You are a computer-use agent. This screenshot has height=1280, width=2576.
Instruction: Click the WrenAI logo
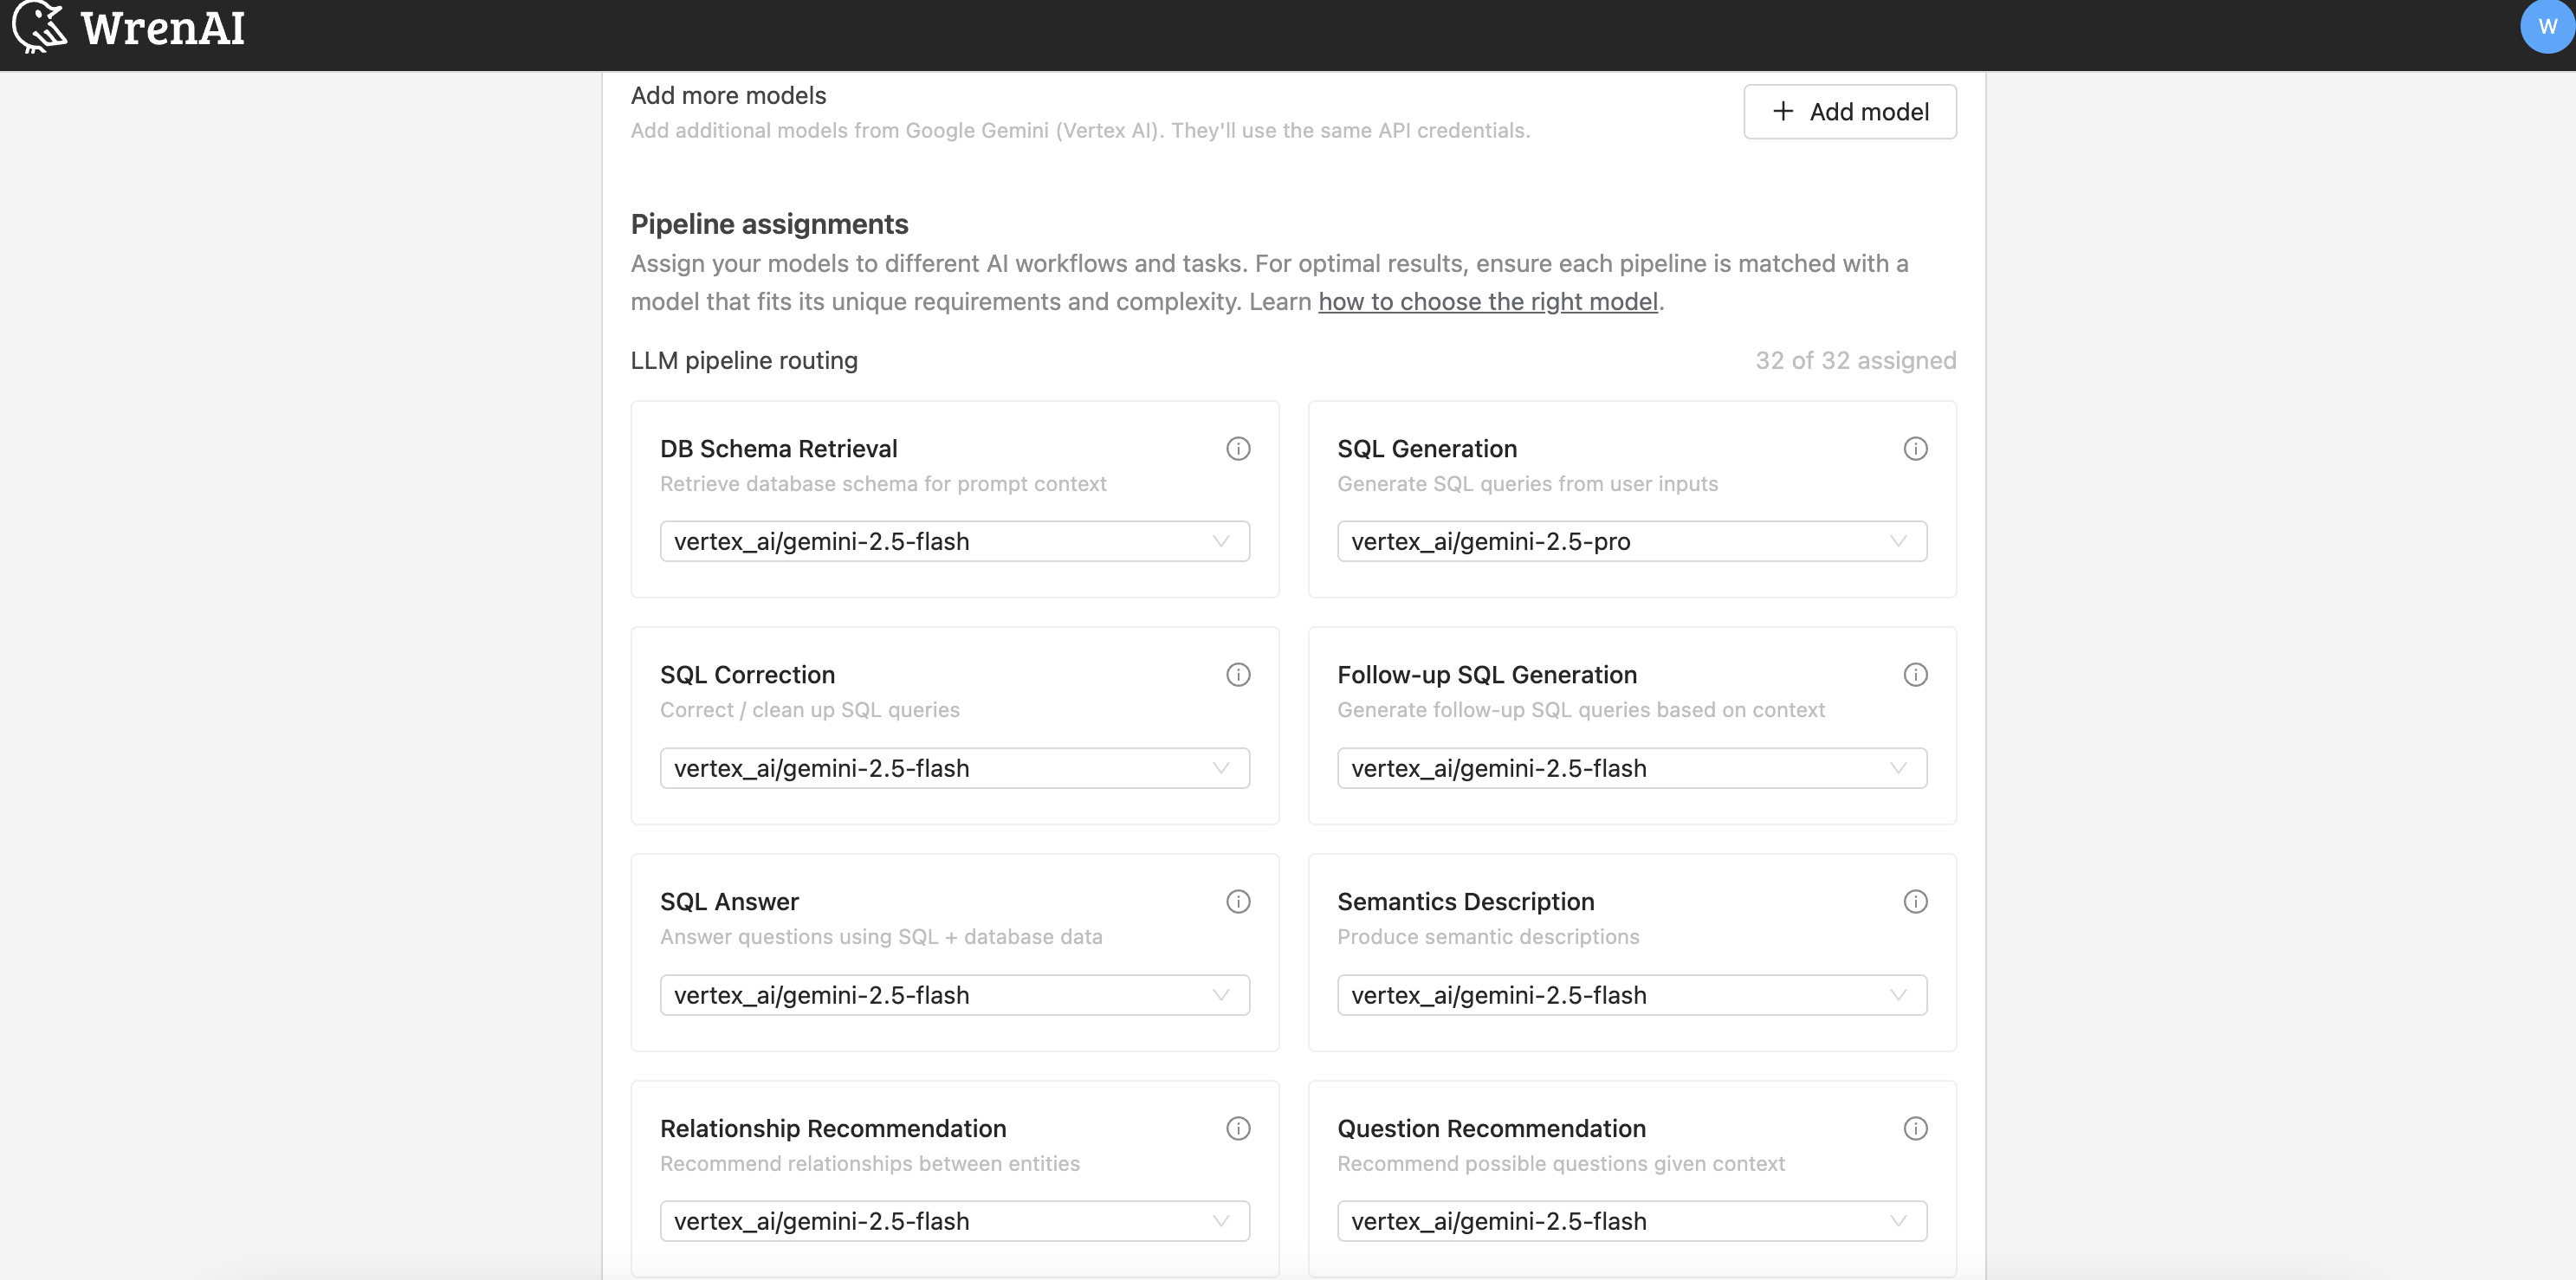(x=130, y=27)
